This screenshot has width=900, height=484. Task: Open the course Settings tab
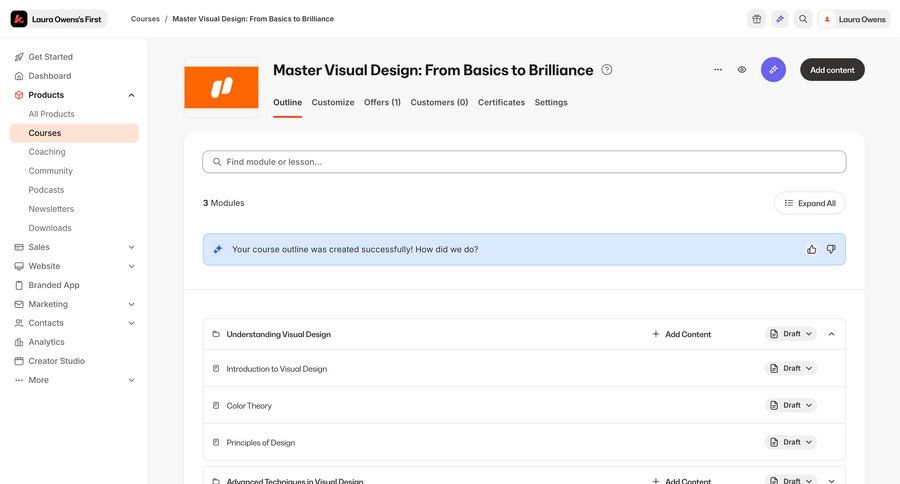551,102
